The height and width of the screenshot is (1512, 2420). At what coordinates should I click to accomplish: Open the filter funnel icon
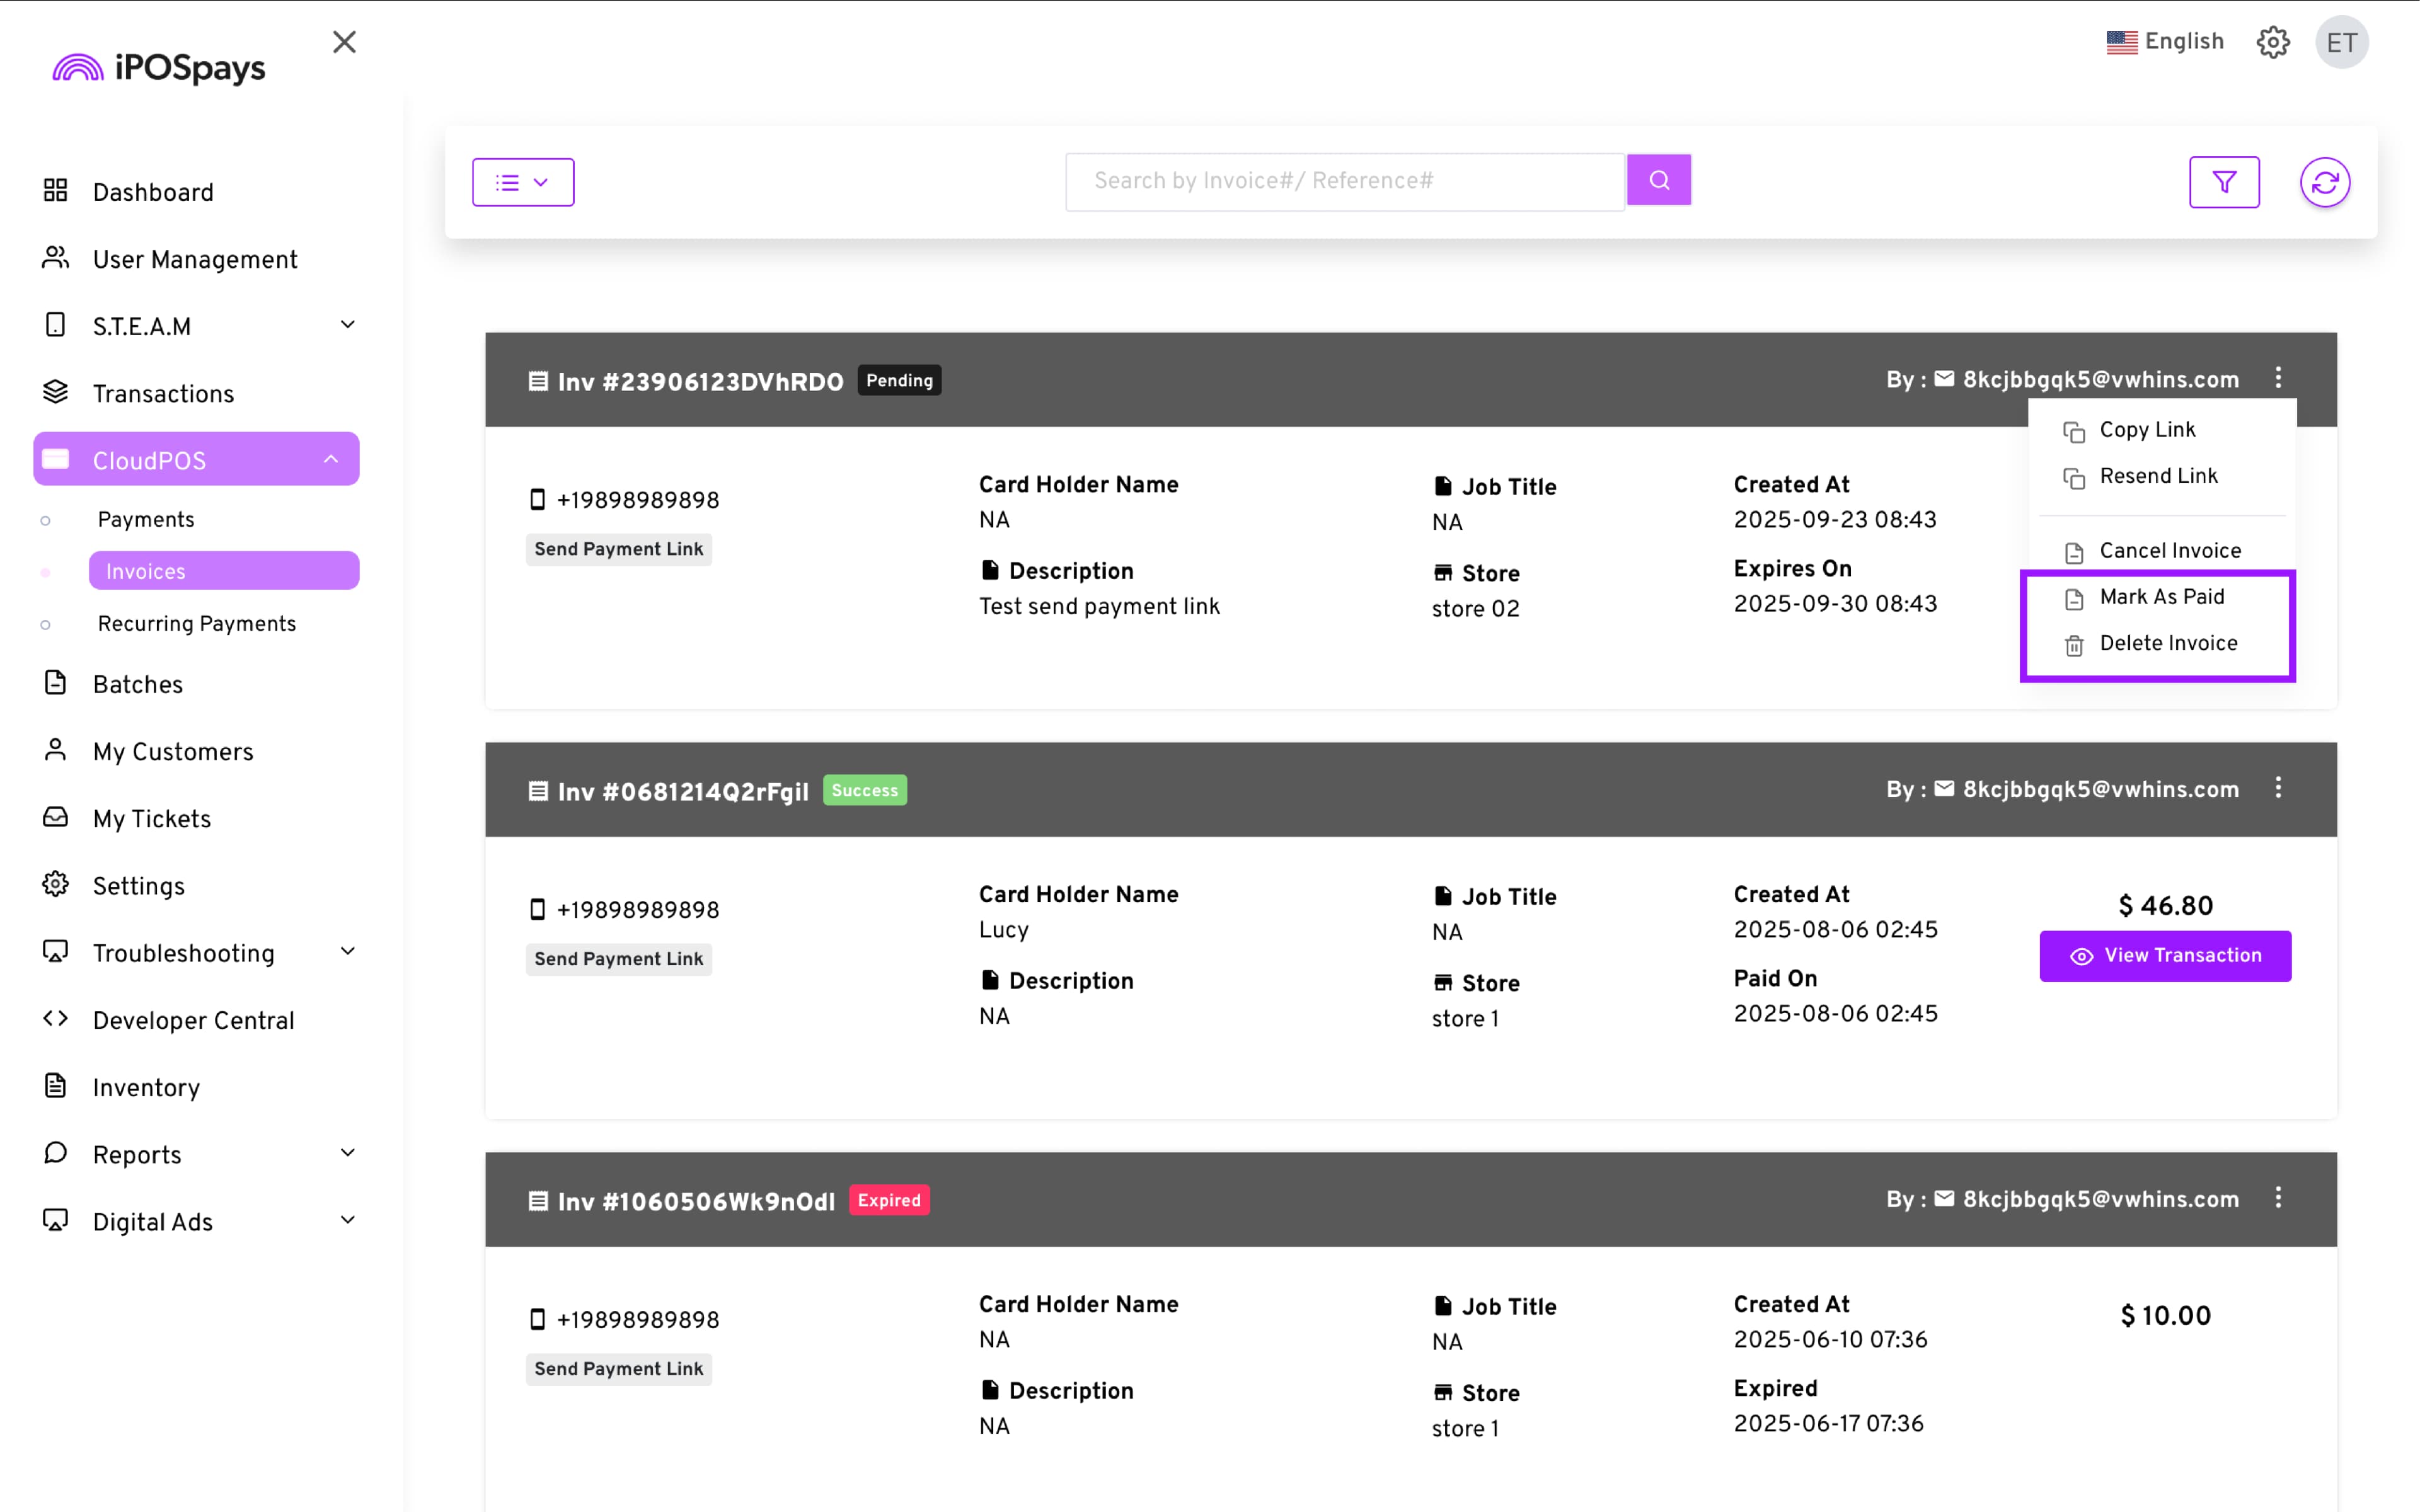pyautogui.click(x=2224, y=182)
